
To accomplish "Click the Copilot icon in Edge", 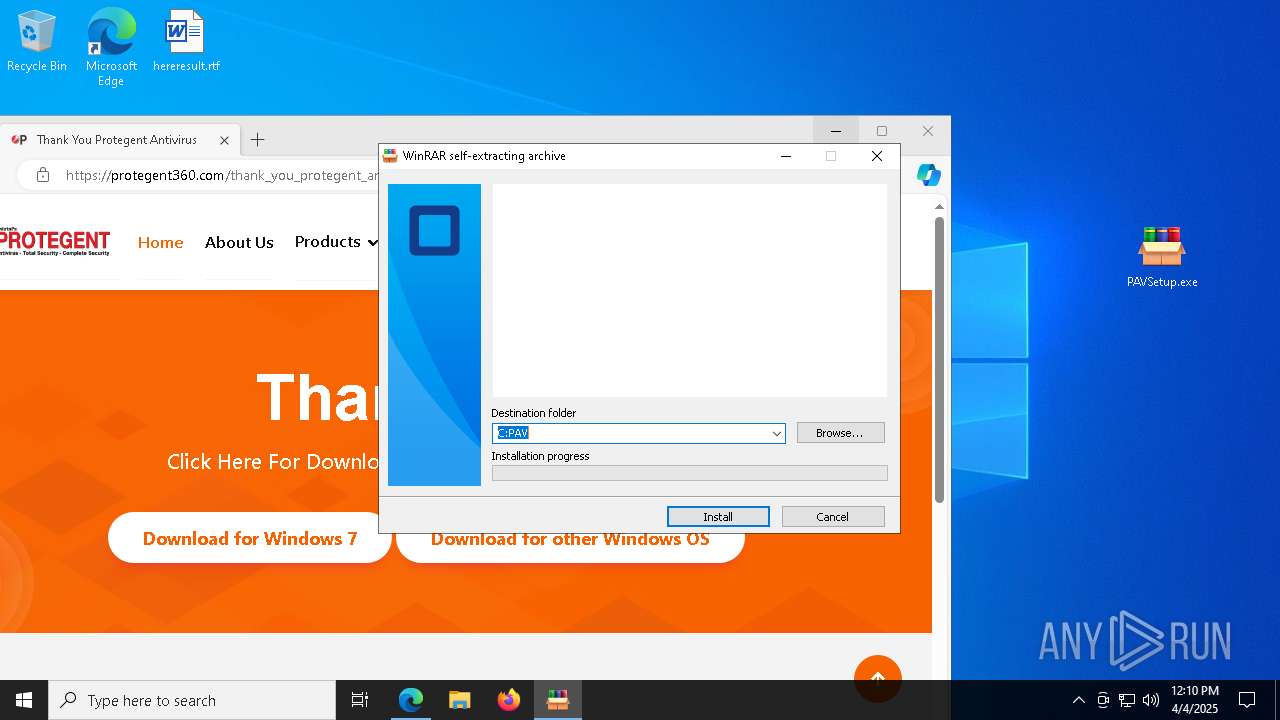I will 929,175.
